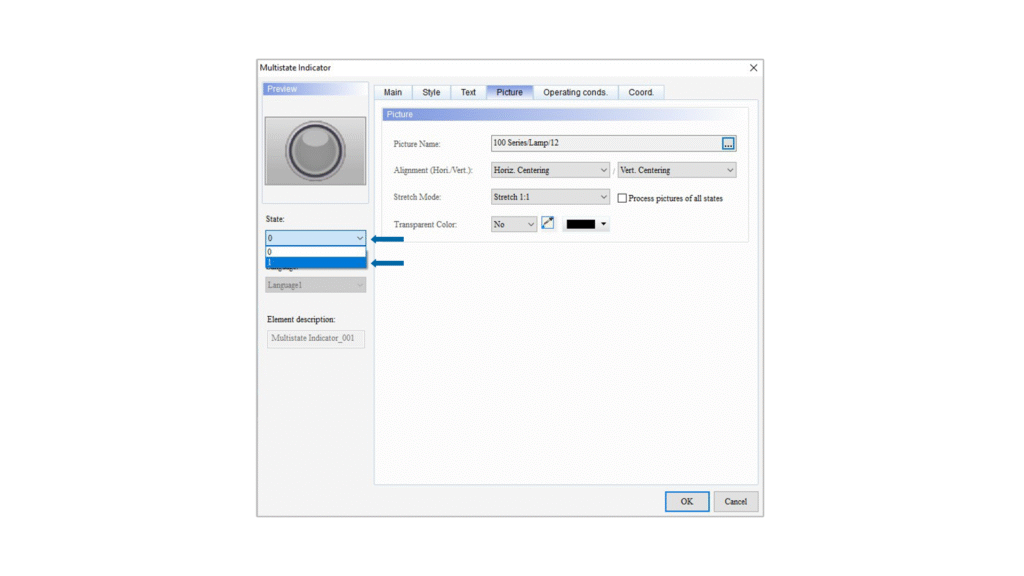Open the Horiz. Centering alignment dropdown
The width and height of the screenshot is (1024, 576).
tap(550, 170)
